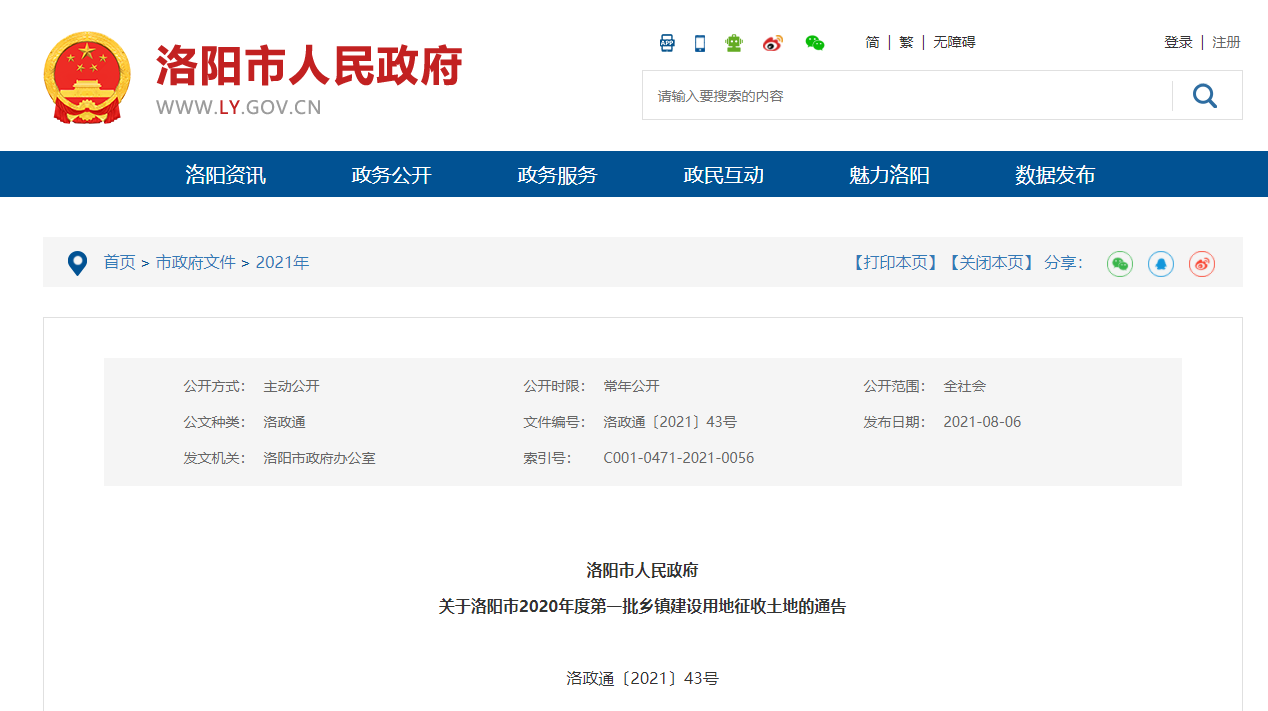Open the 政务公开 navigation menu
The width and height of the screenshot is (1268, 711).
392,175
